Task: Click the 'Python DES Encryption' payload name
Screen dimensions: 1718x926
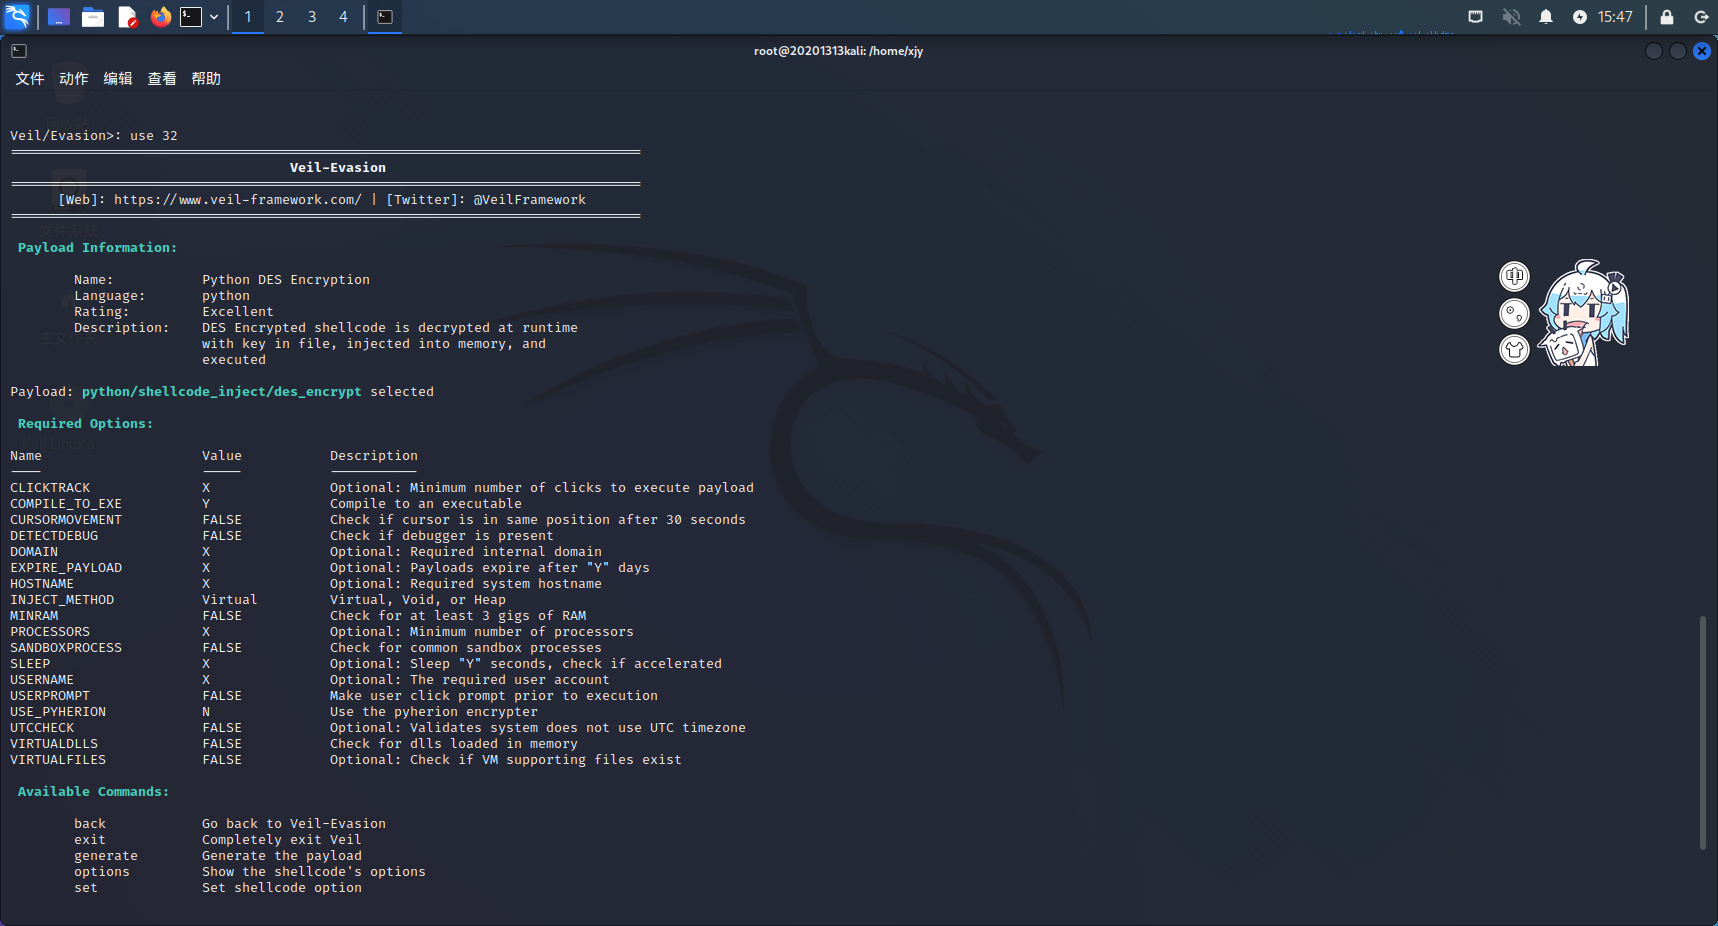Action: pyautogui.click(x=286, y=280)
